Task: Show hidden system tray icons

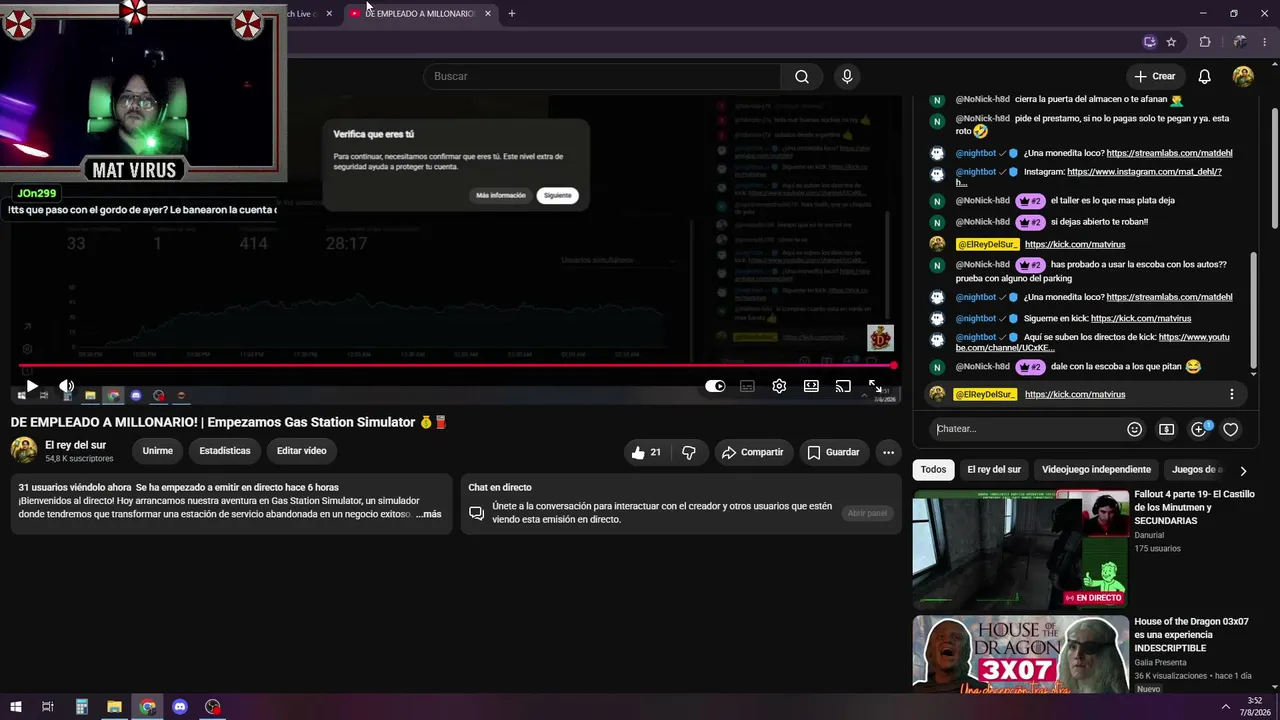Action: [x=1226, y=707]
